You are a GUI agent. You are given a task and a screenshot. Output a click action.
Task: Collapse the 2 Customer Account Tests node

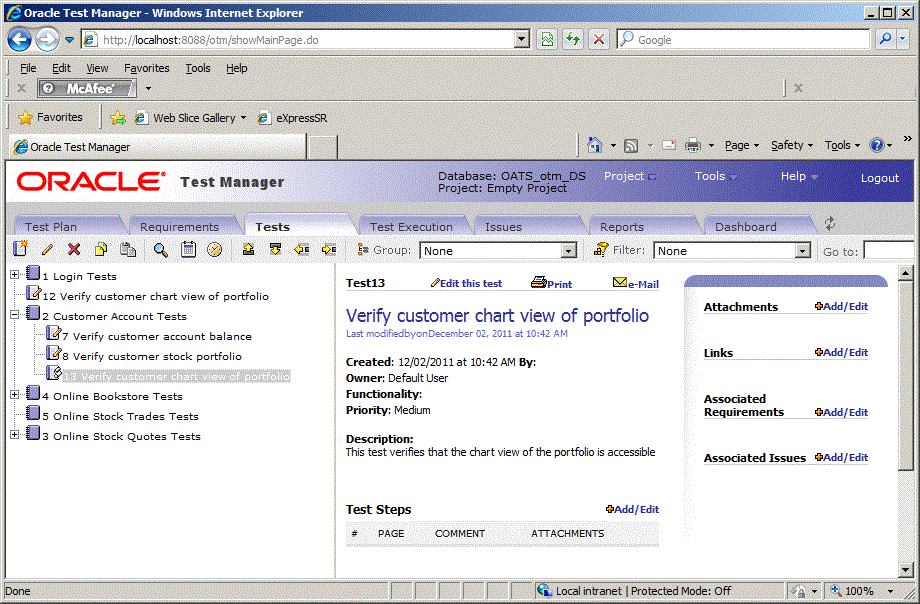(15, 314)
